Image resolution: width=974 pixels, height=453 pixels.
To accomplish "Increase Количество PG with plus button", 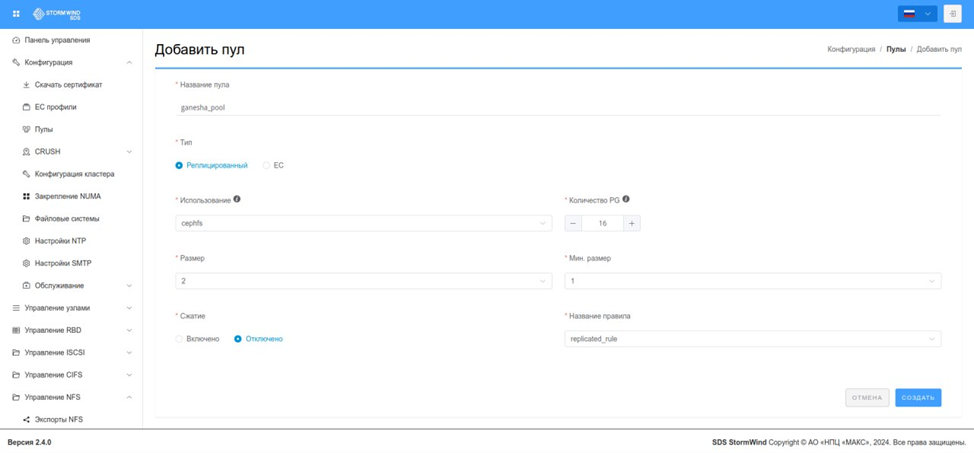I will pos(632,224).
